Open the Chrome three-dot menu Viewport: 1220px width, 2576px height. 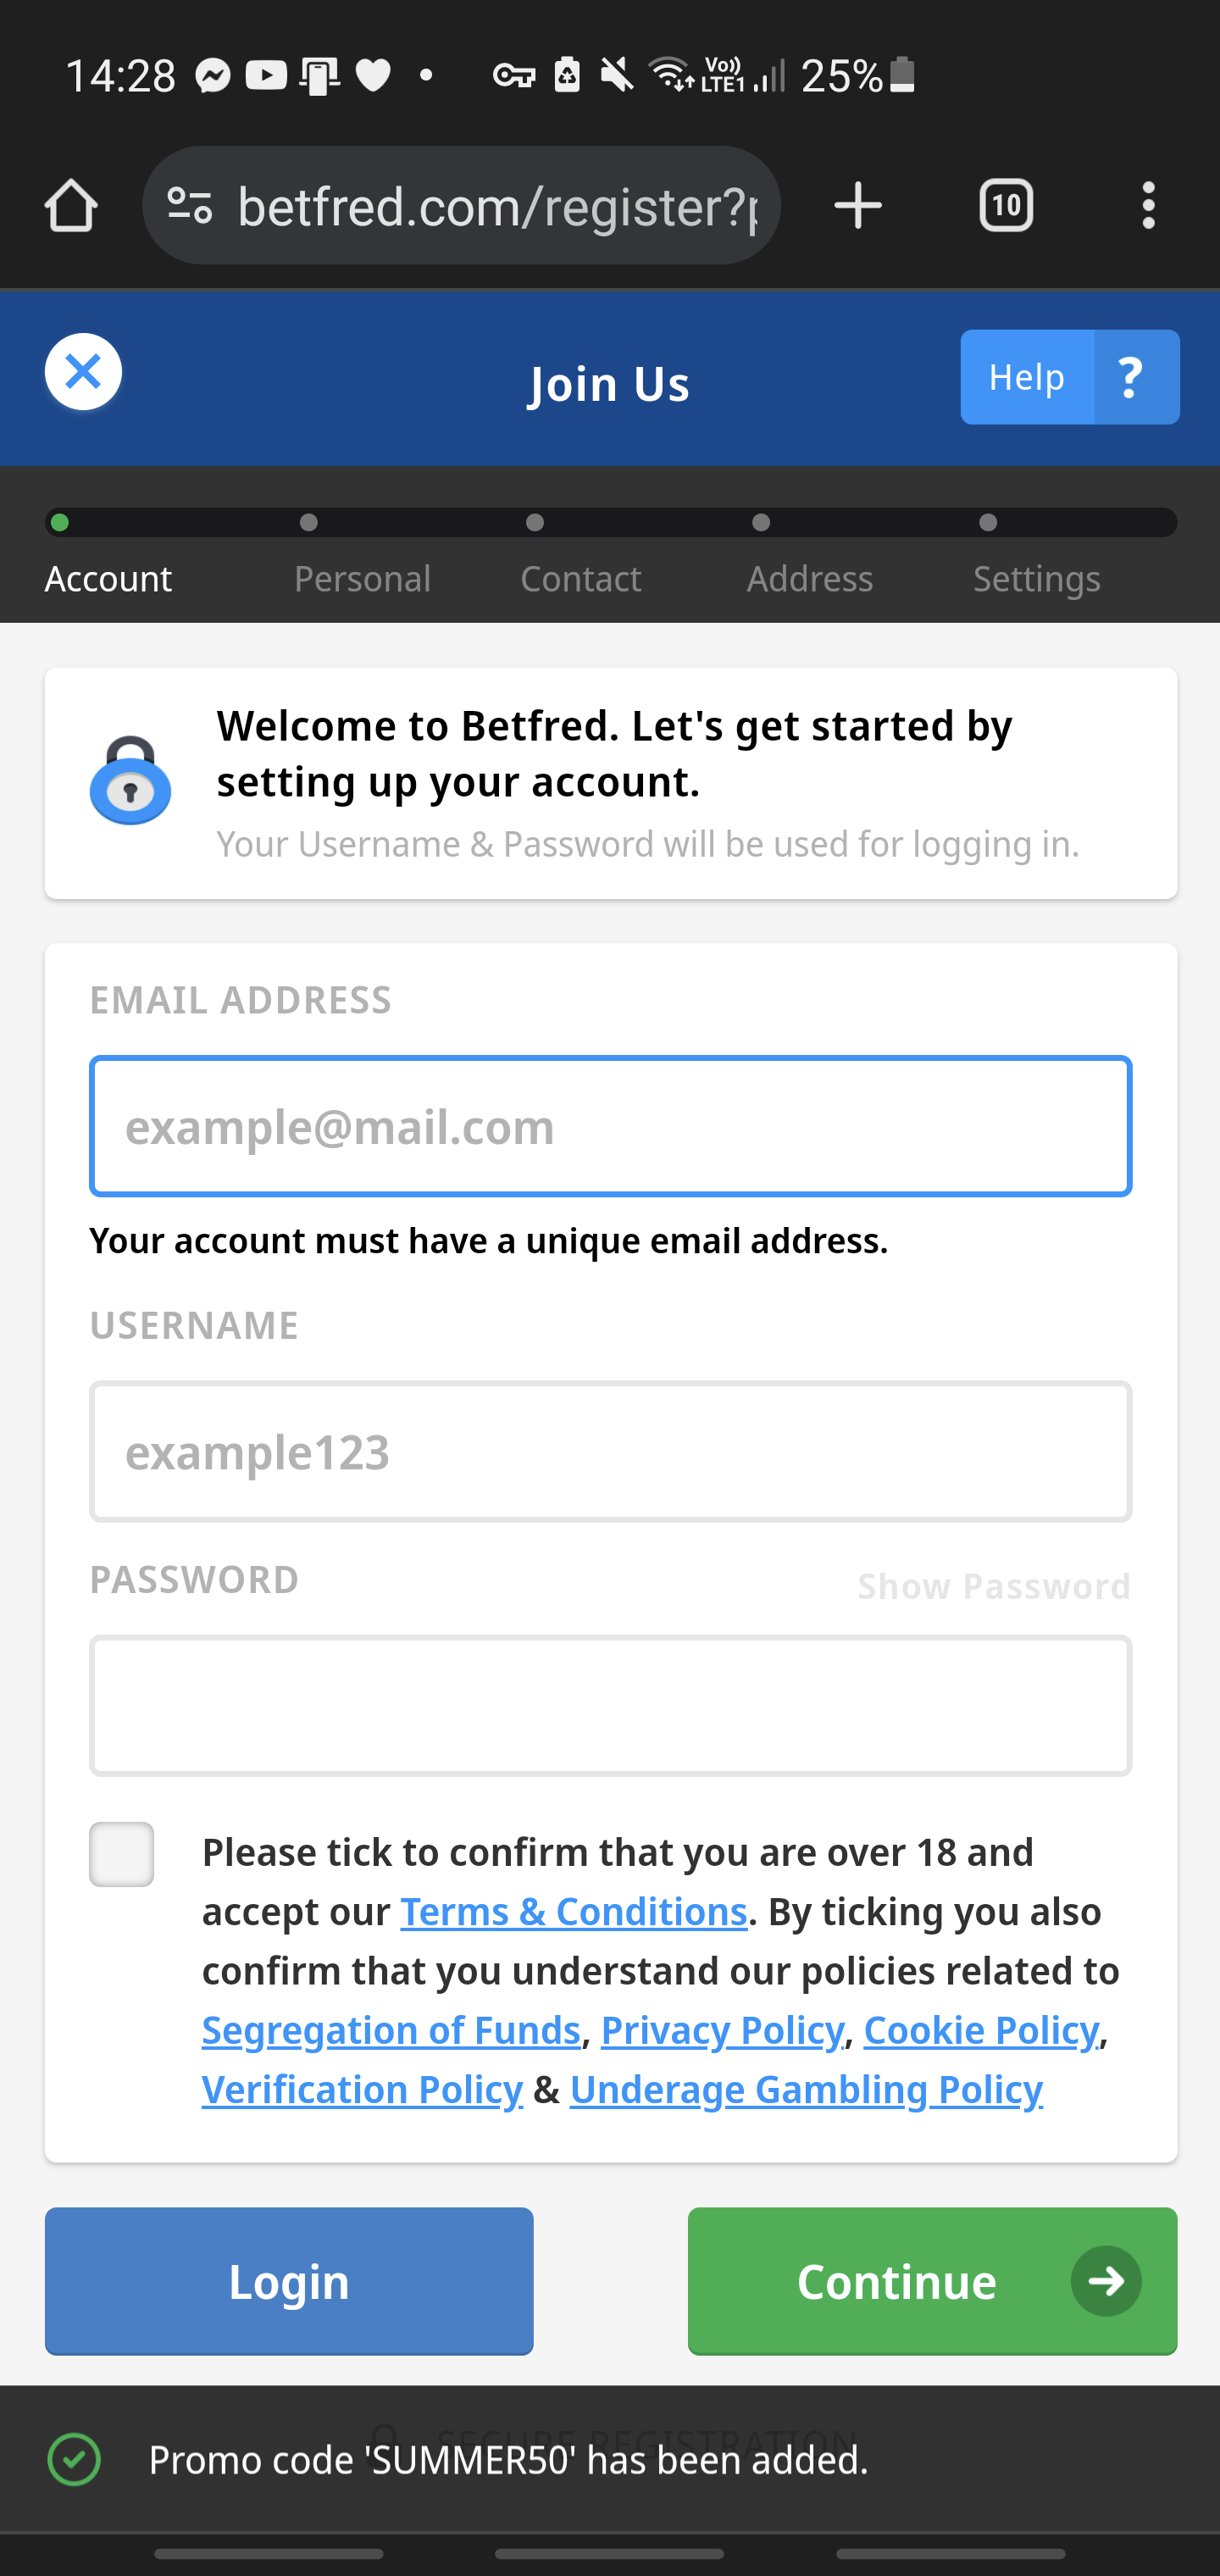[1148, 205]
